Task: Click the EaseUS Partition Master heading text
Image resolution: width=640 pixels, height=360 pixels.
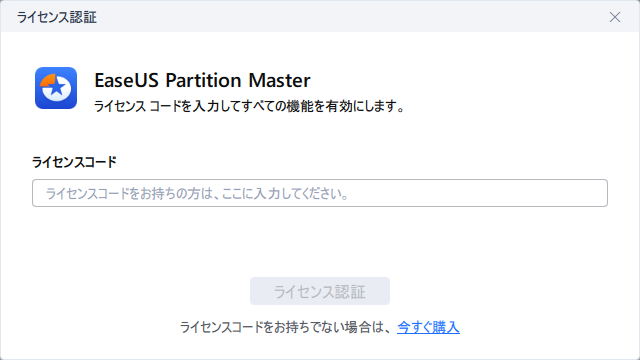Action: pos(202,80)
